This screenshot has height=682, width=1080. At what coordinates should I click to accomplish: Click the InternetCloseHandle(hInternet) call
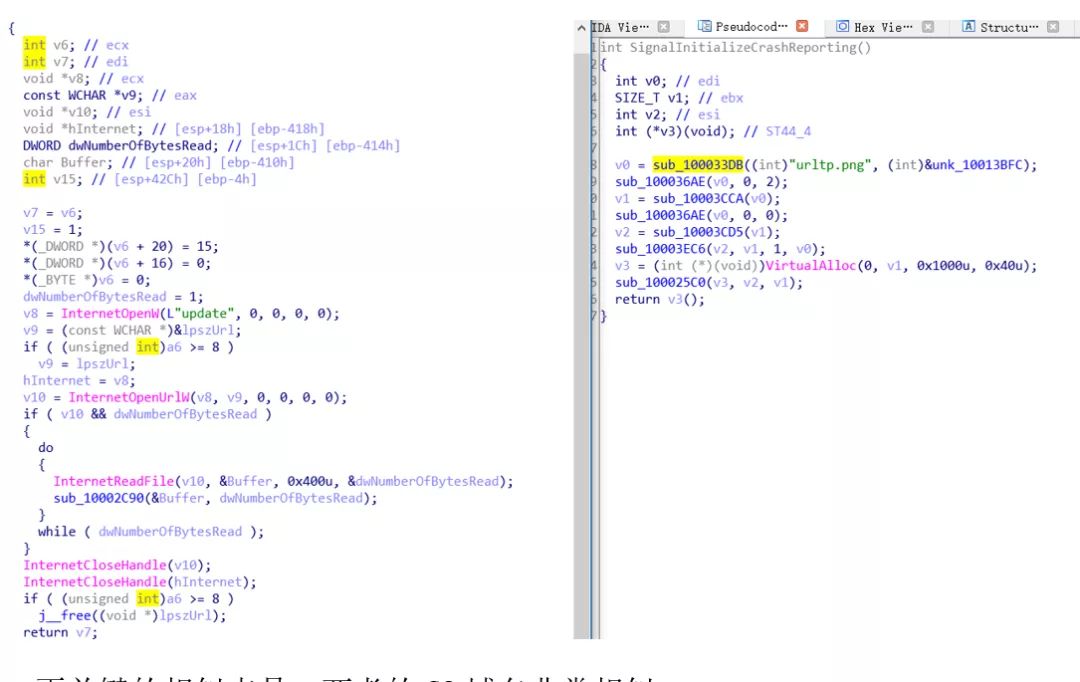click(140, 582)
